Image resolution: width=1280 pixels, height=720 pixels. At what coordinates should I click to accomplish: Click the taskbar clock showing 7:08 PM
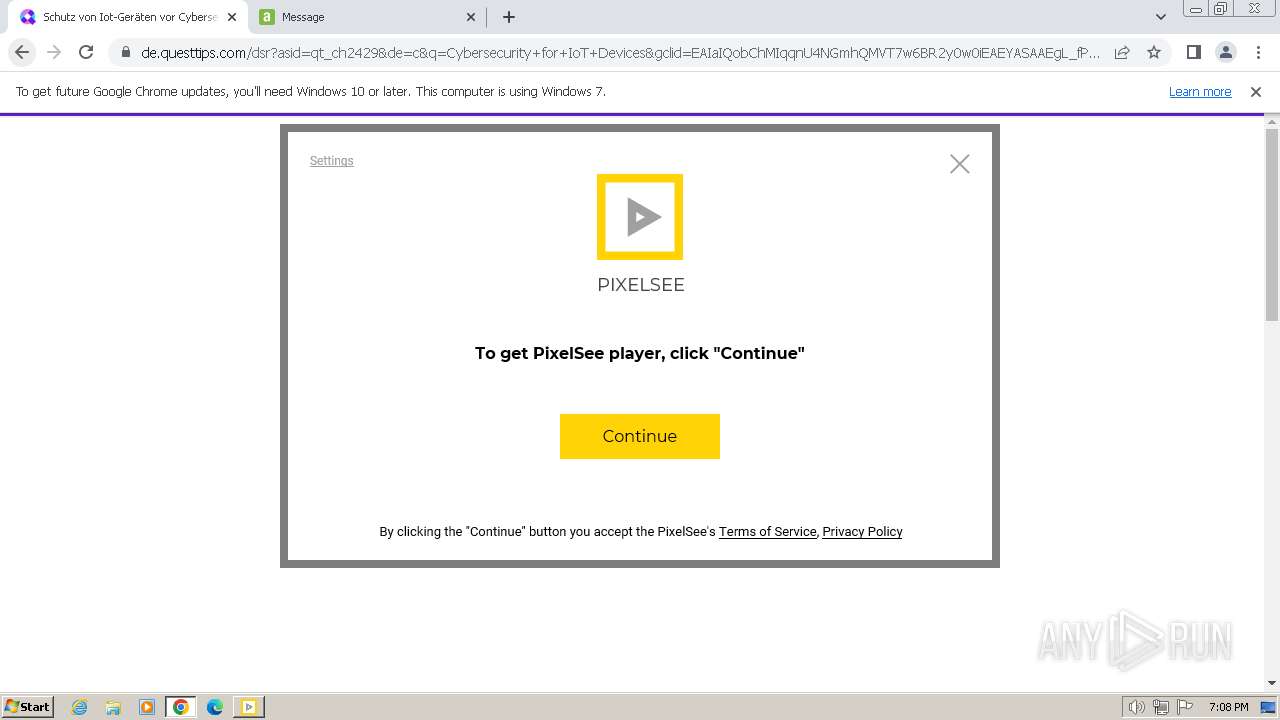1228,707
